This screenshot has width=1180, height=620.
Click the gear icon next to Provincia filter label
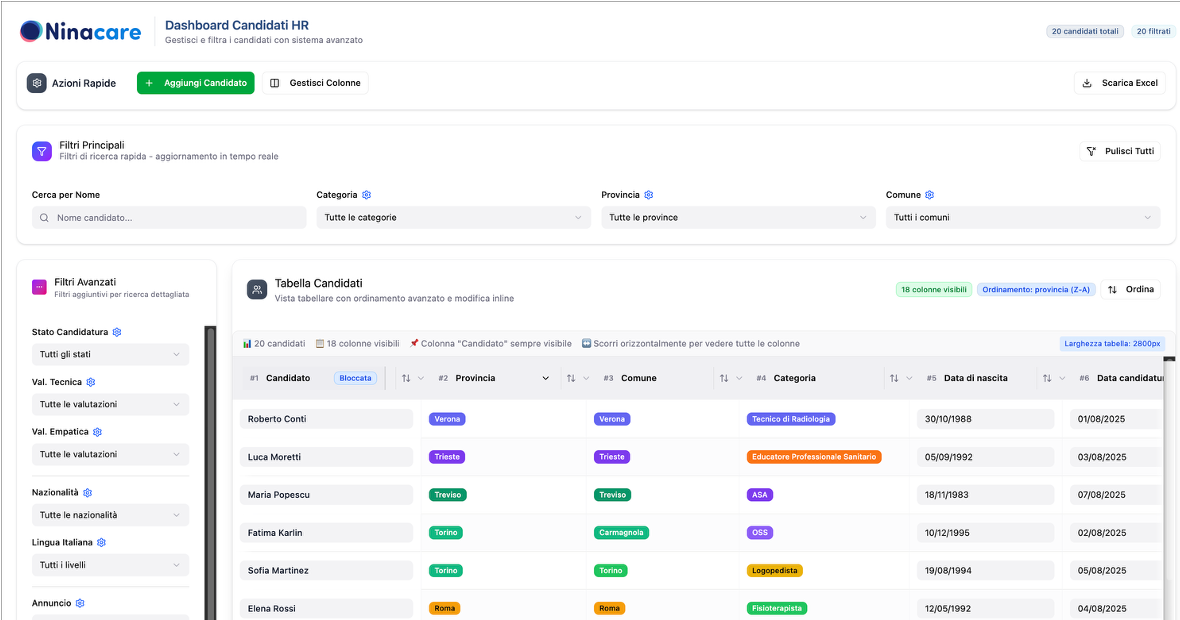tap(649, 195)
